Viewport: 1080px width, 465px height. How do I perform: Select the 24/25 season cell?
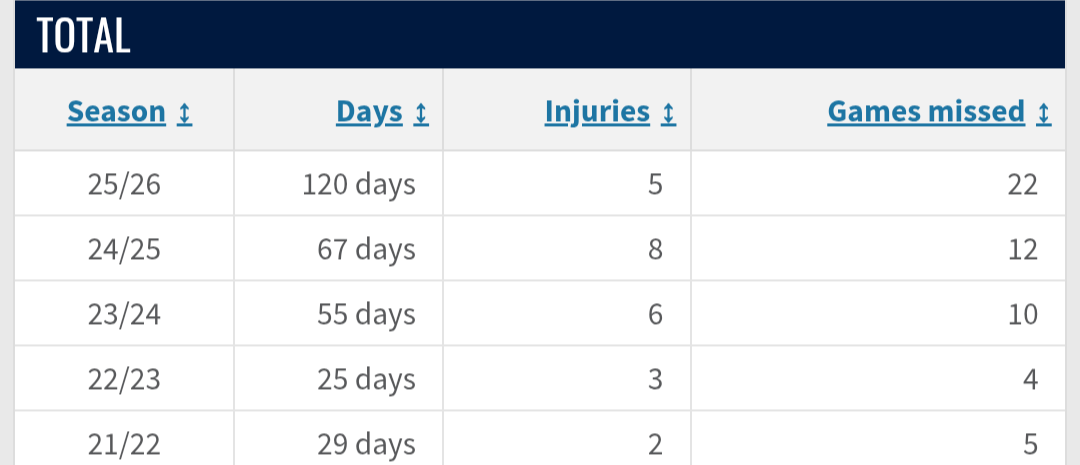[124, 249]
